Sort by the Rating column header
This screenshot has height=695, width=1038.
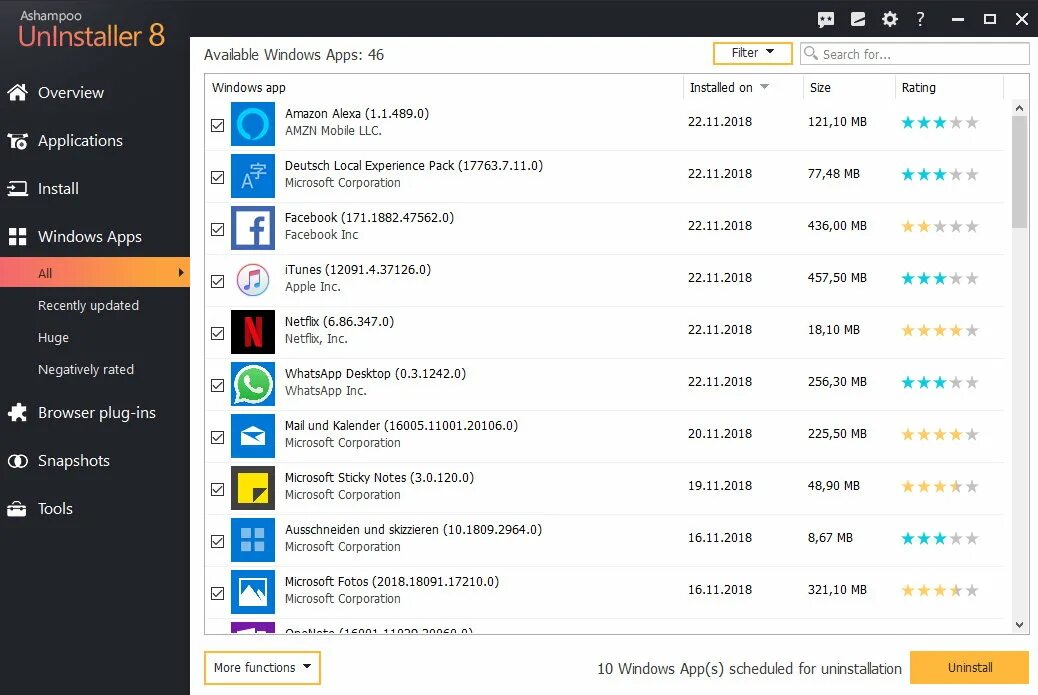click(918, 87)
